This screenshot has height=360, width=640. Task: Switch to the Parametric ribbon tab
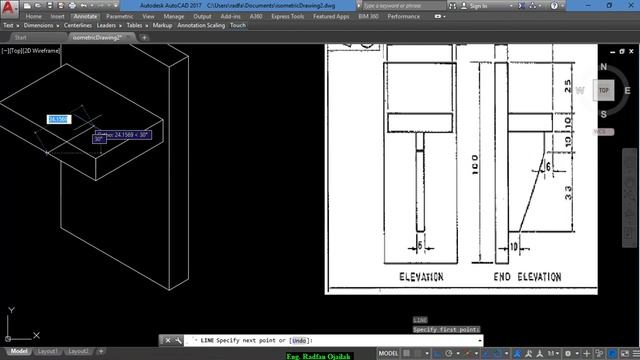point(120,16)
